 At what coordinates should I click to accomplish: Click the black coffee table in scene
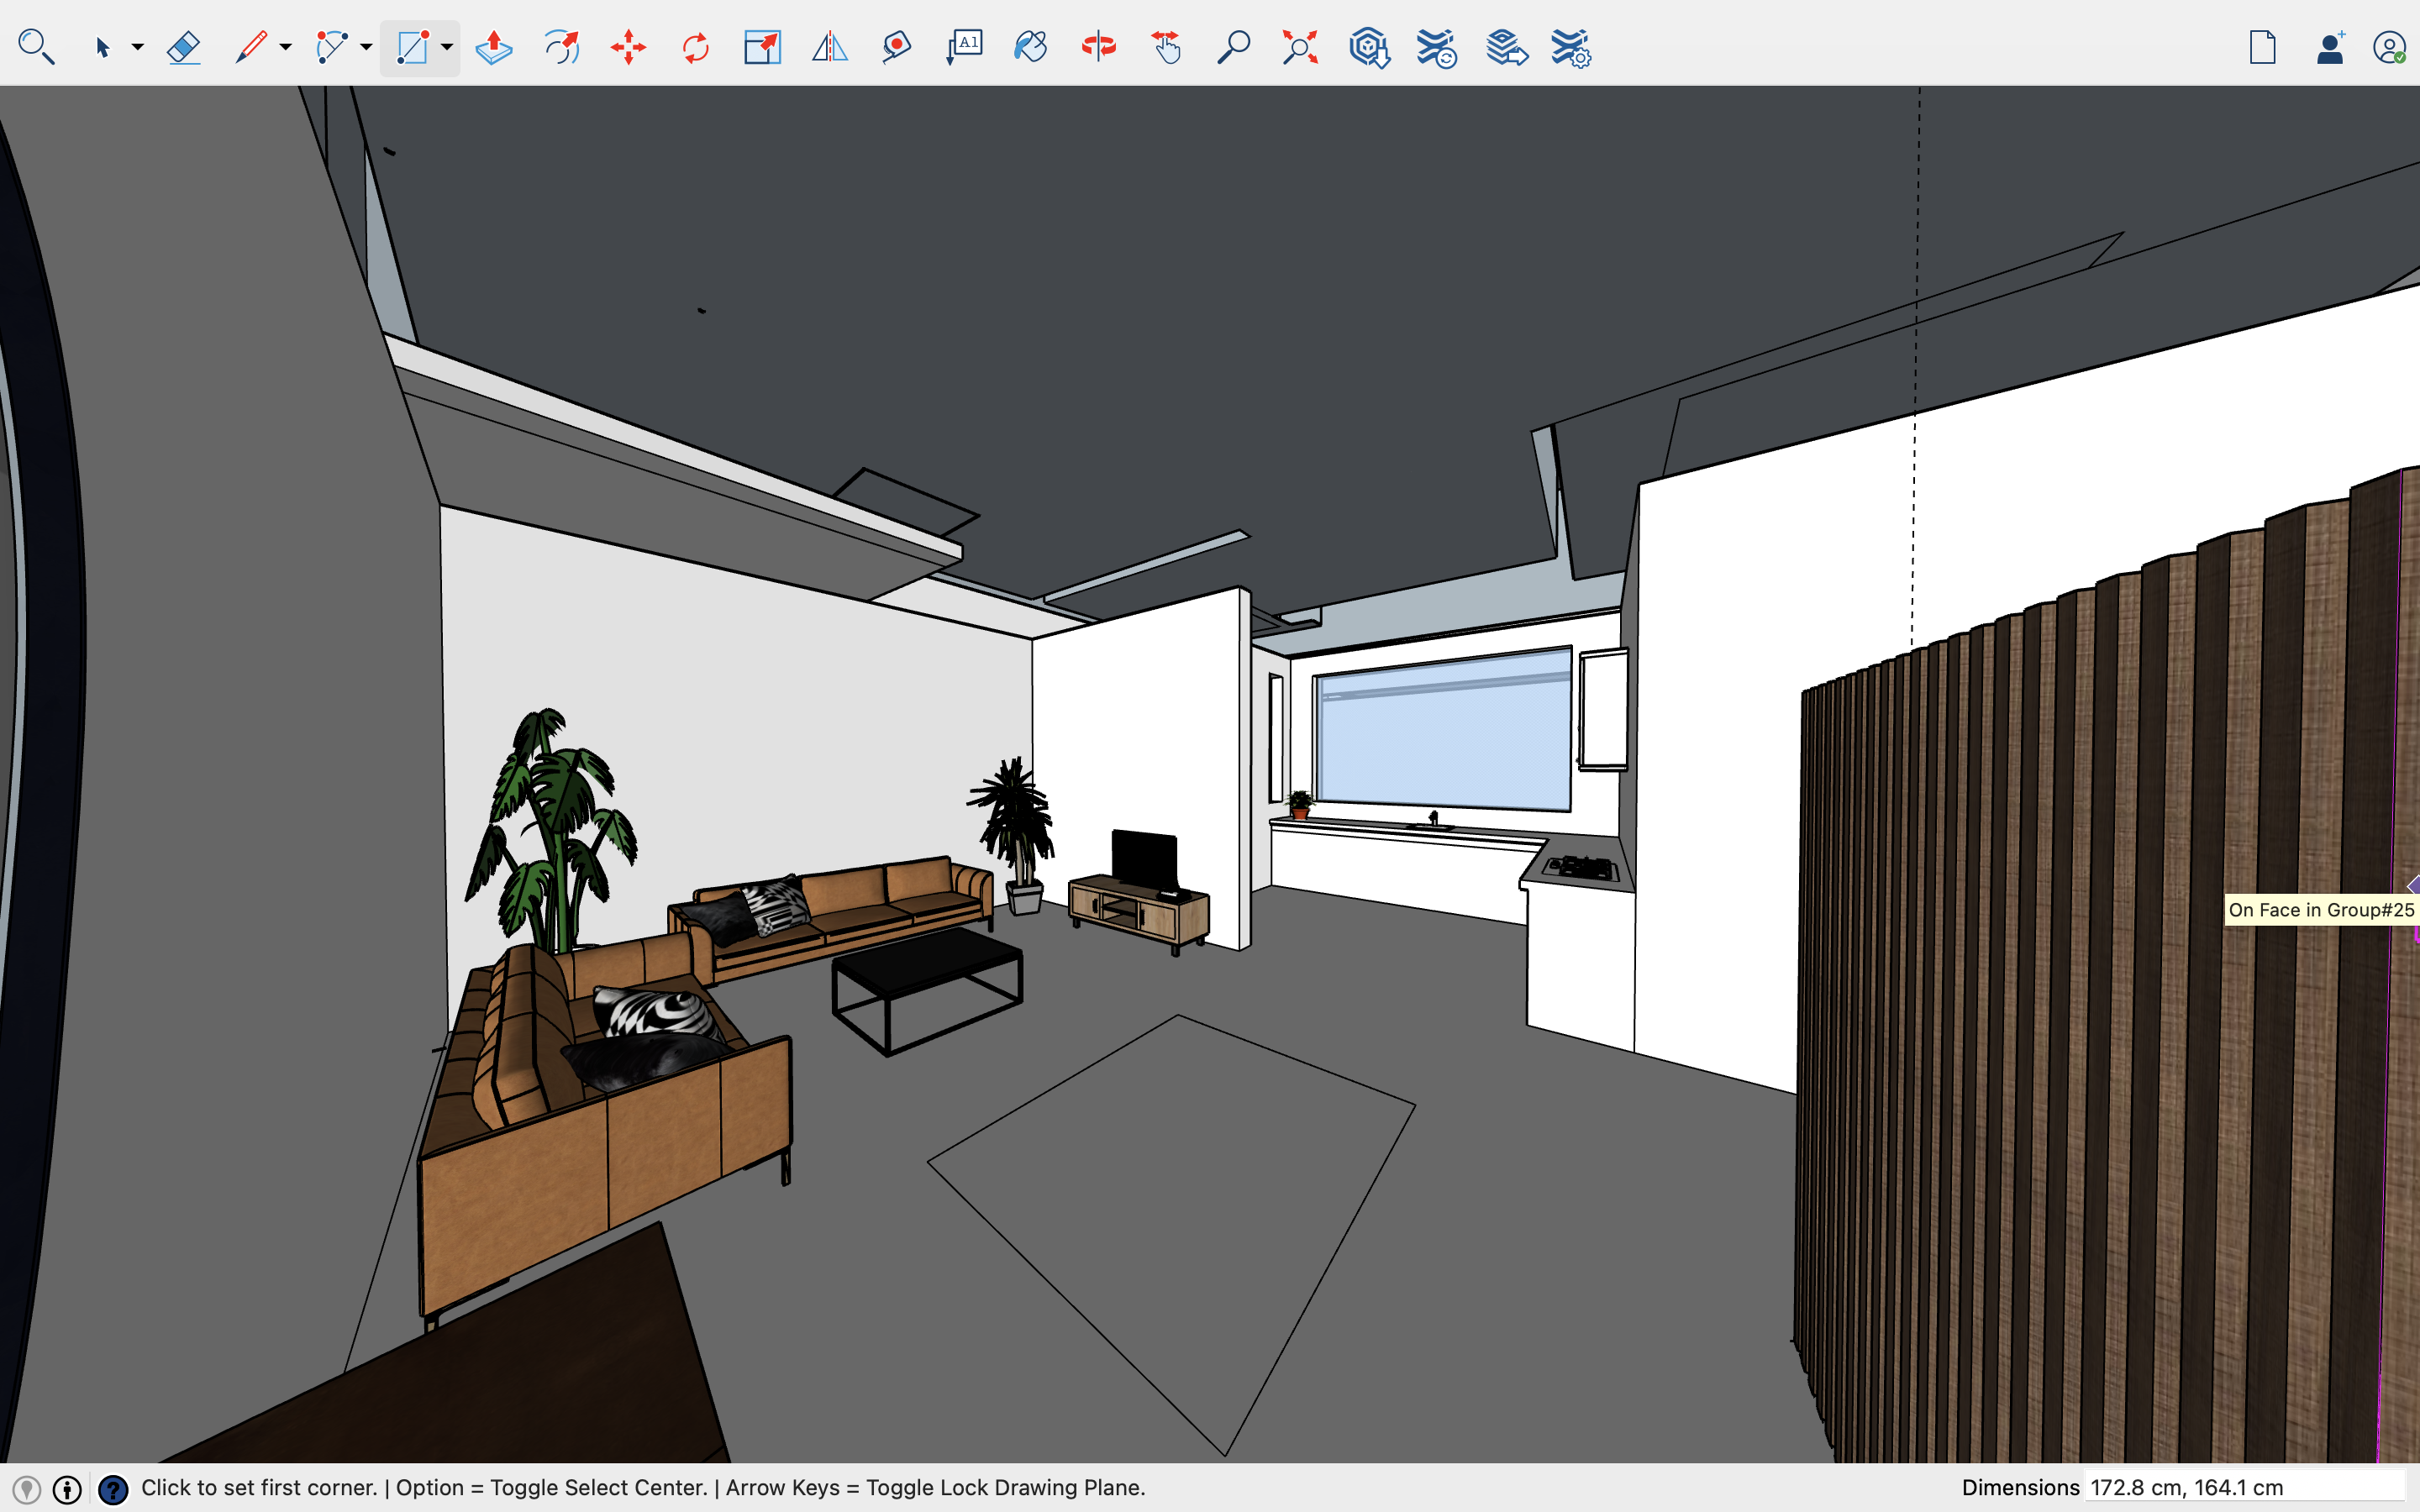[927, 990]
